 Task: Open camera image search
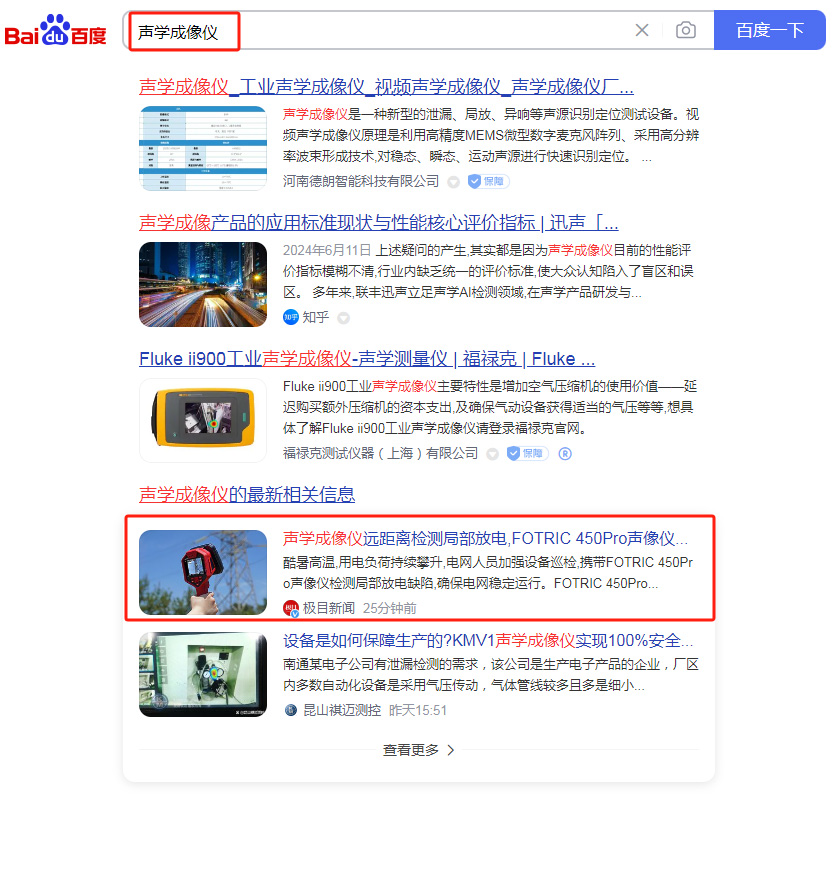(685, 30)
